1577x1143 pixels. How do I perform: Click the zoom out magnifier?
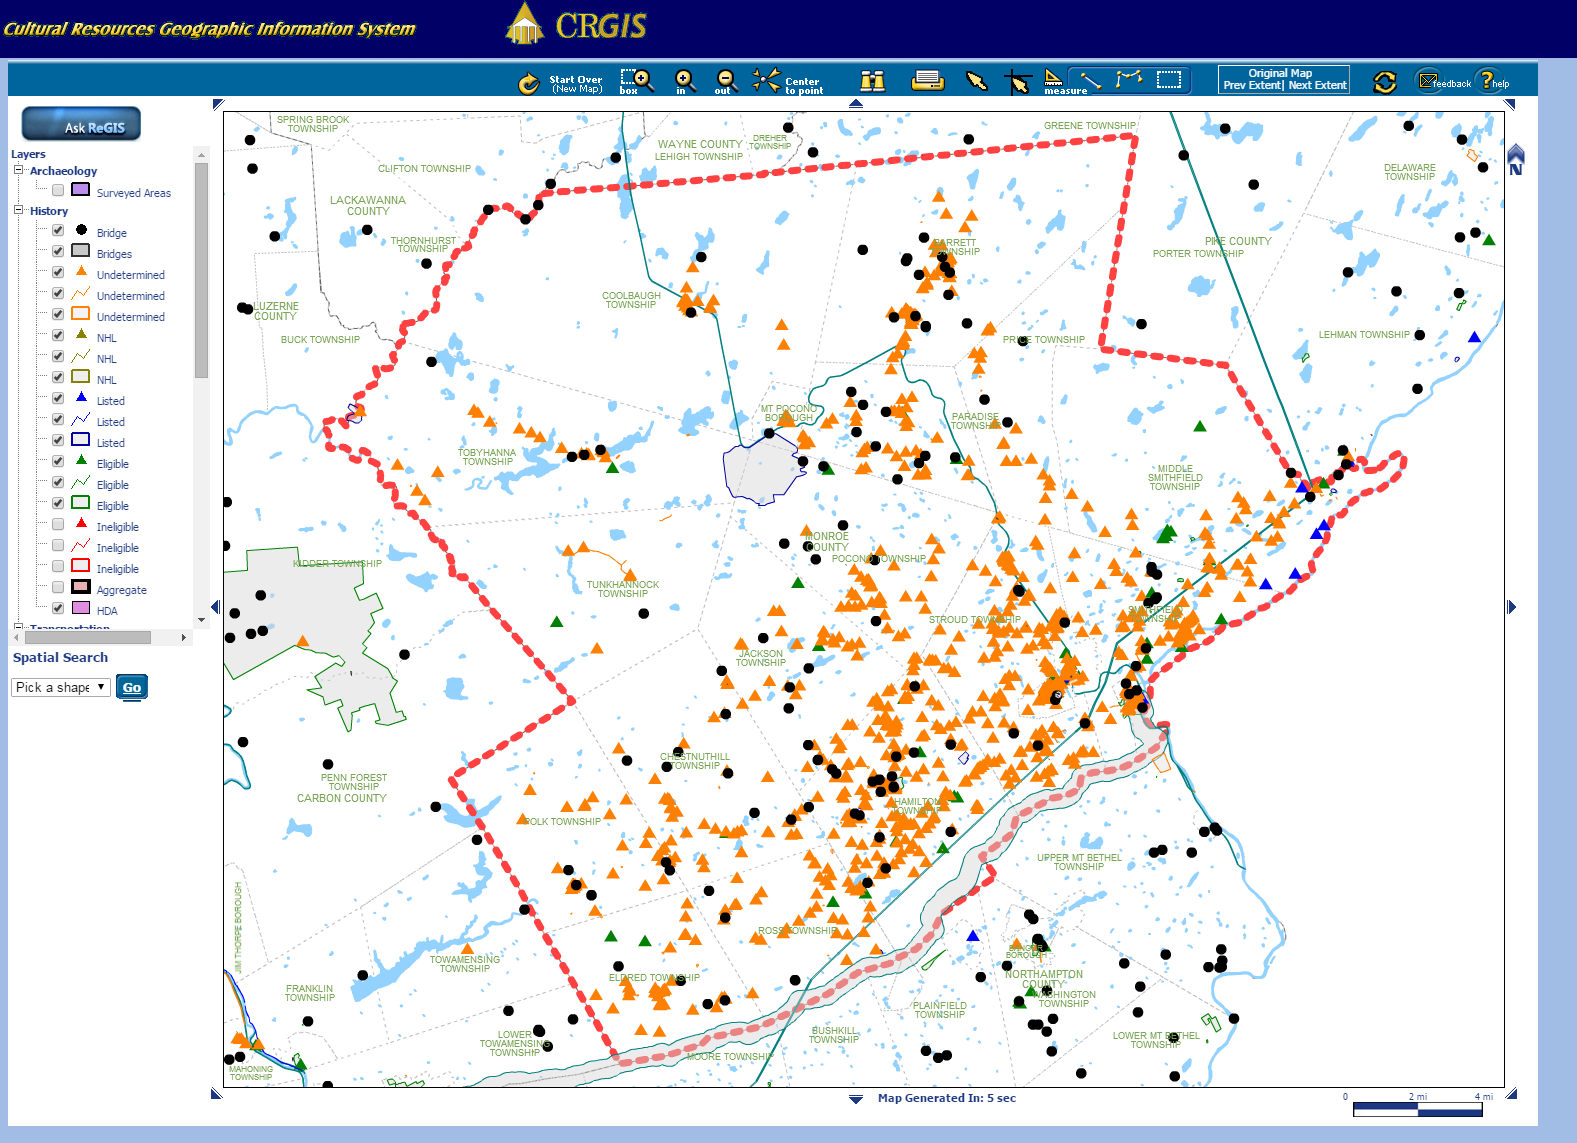point(727,81)
